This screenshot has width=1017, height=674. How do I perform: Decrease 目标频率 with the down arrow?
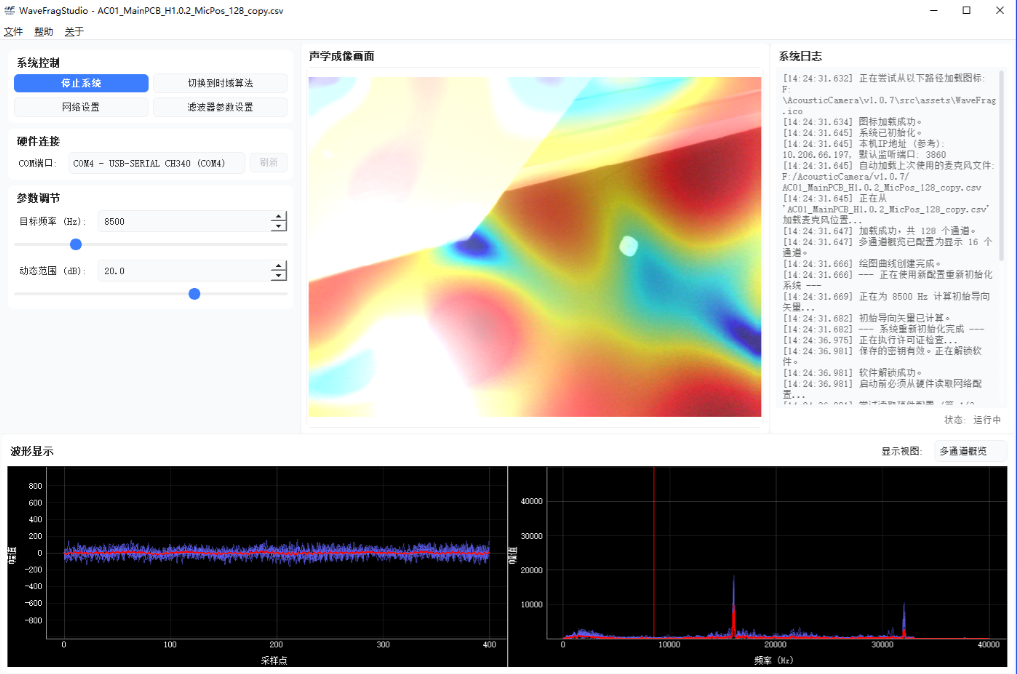point(279,226)
